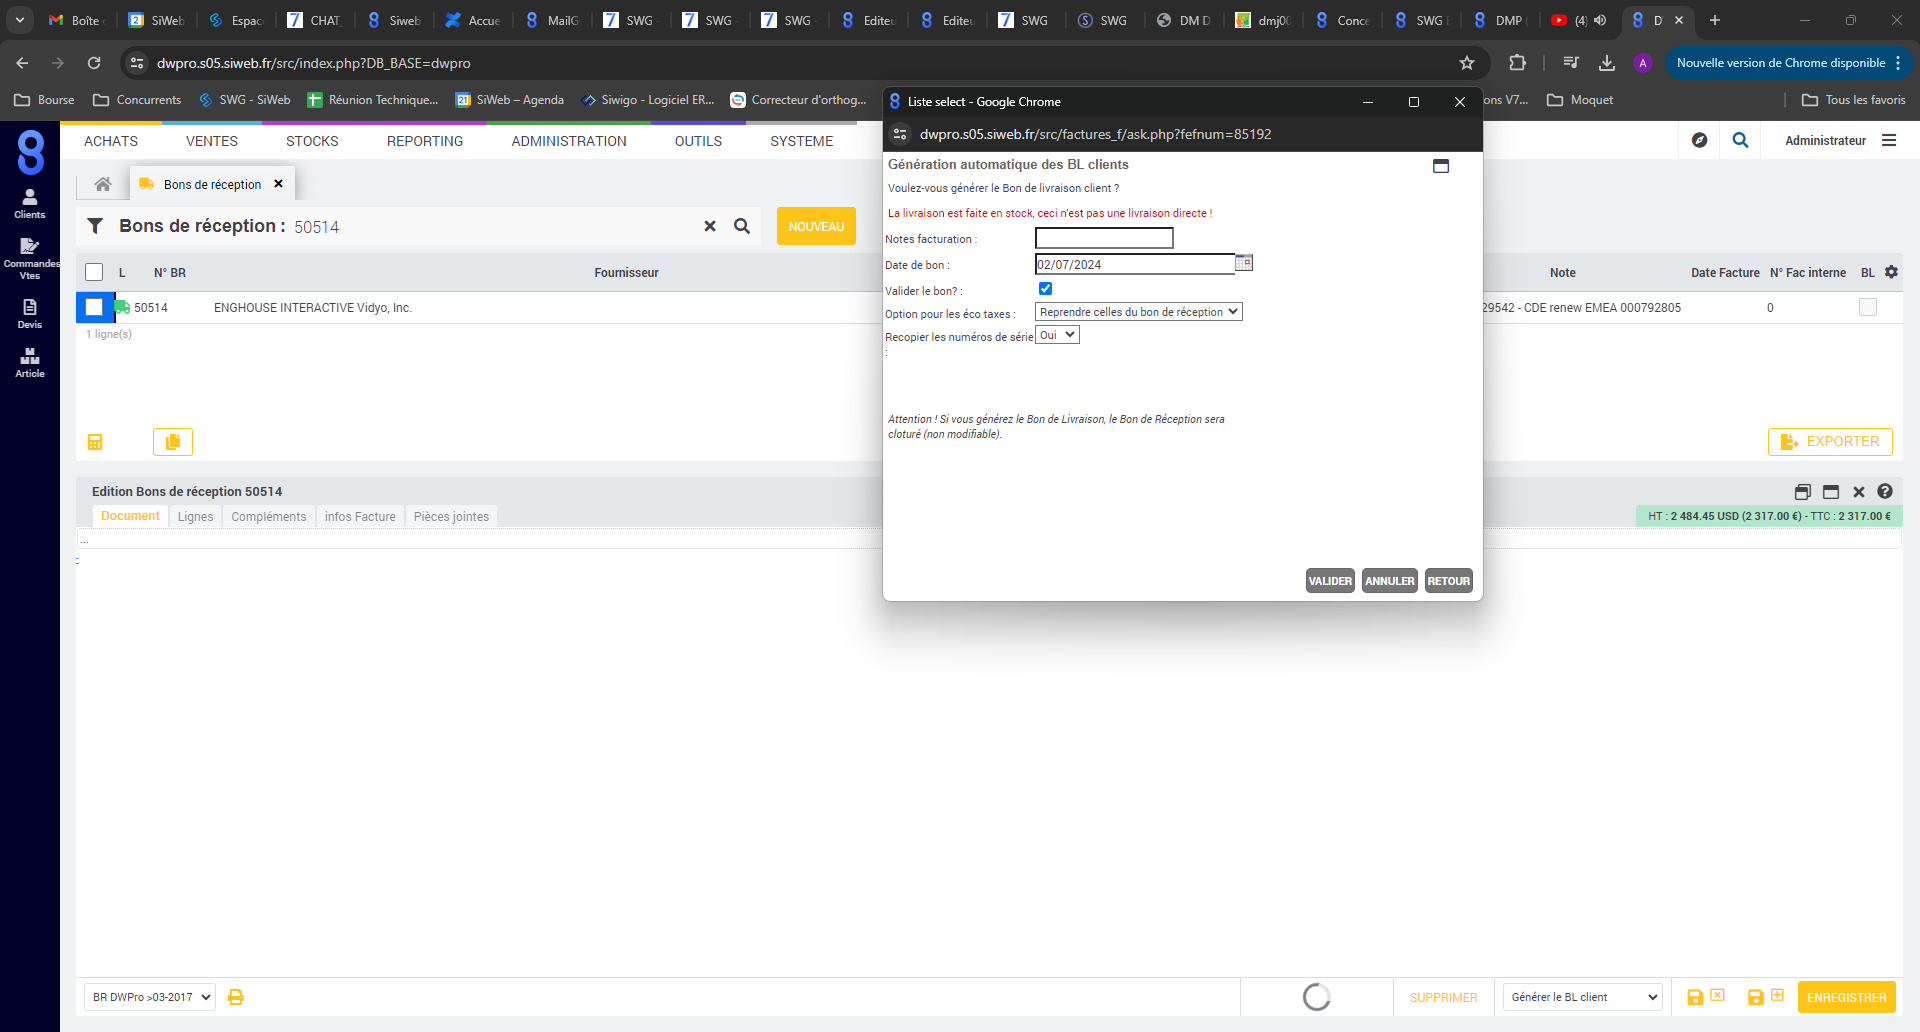Click the Notes facturation input field

click(x=1104, y=238)
